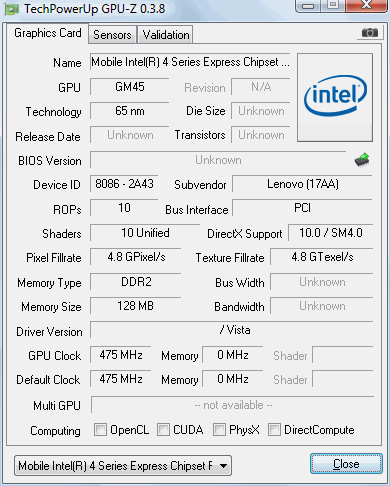Click the Bus Interface field showing PCI
390x486 pixels.
(x=302, y=208)
